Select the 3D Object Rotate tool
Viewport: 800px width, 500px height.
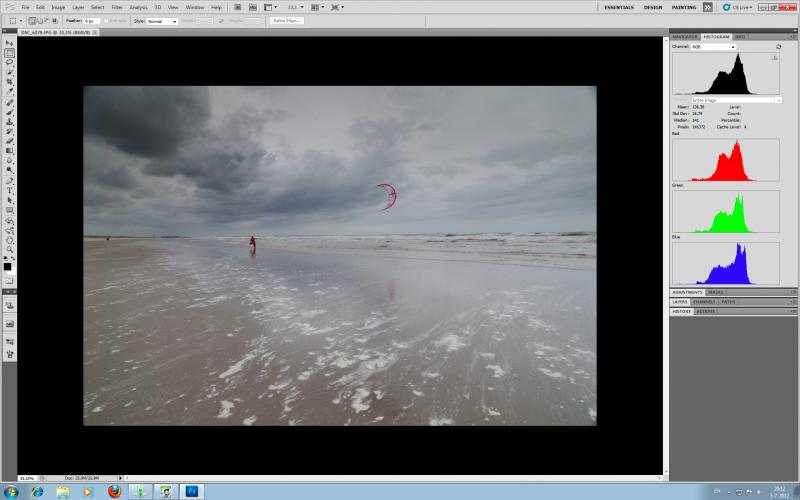point(9,221)
